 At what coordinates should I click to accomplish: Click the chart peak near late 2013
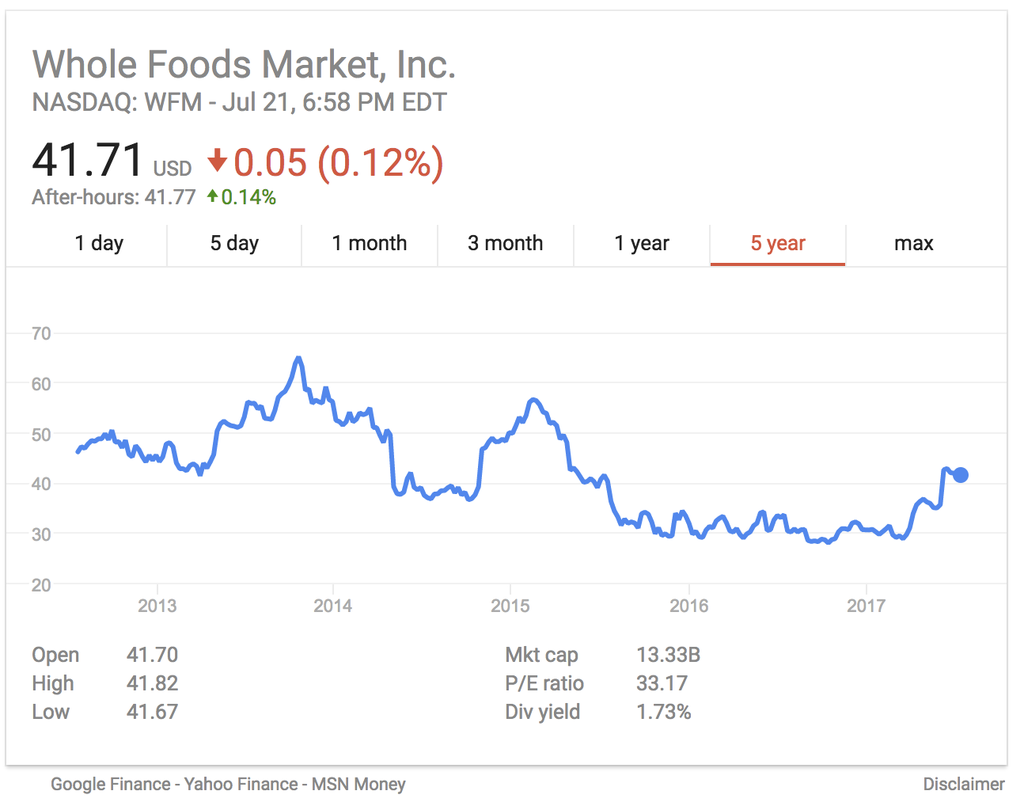[298, 358]
